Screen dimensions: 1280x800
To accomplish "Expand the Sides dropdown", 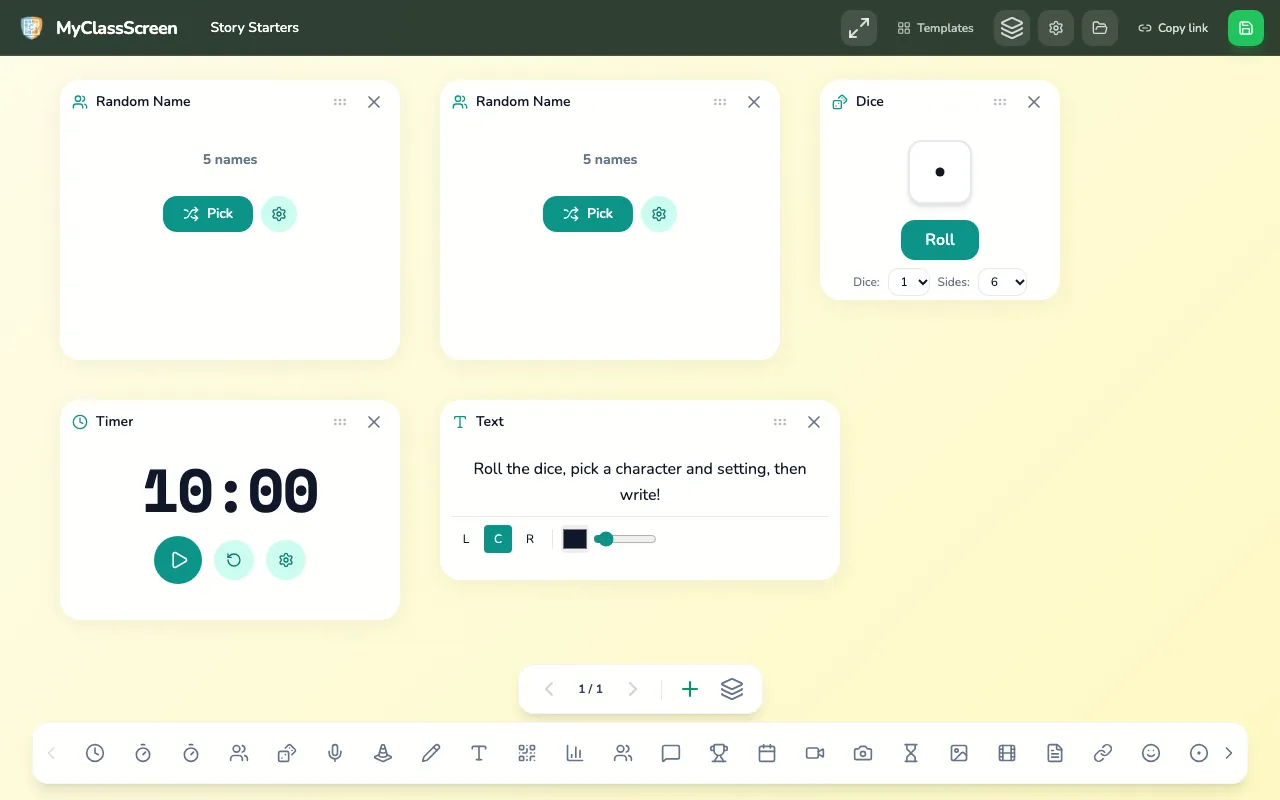I will pyautogui.click(x=1002, y=282).
